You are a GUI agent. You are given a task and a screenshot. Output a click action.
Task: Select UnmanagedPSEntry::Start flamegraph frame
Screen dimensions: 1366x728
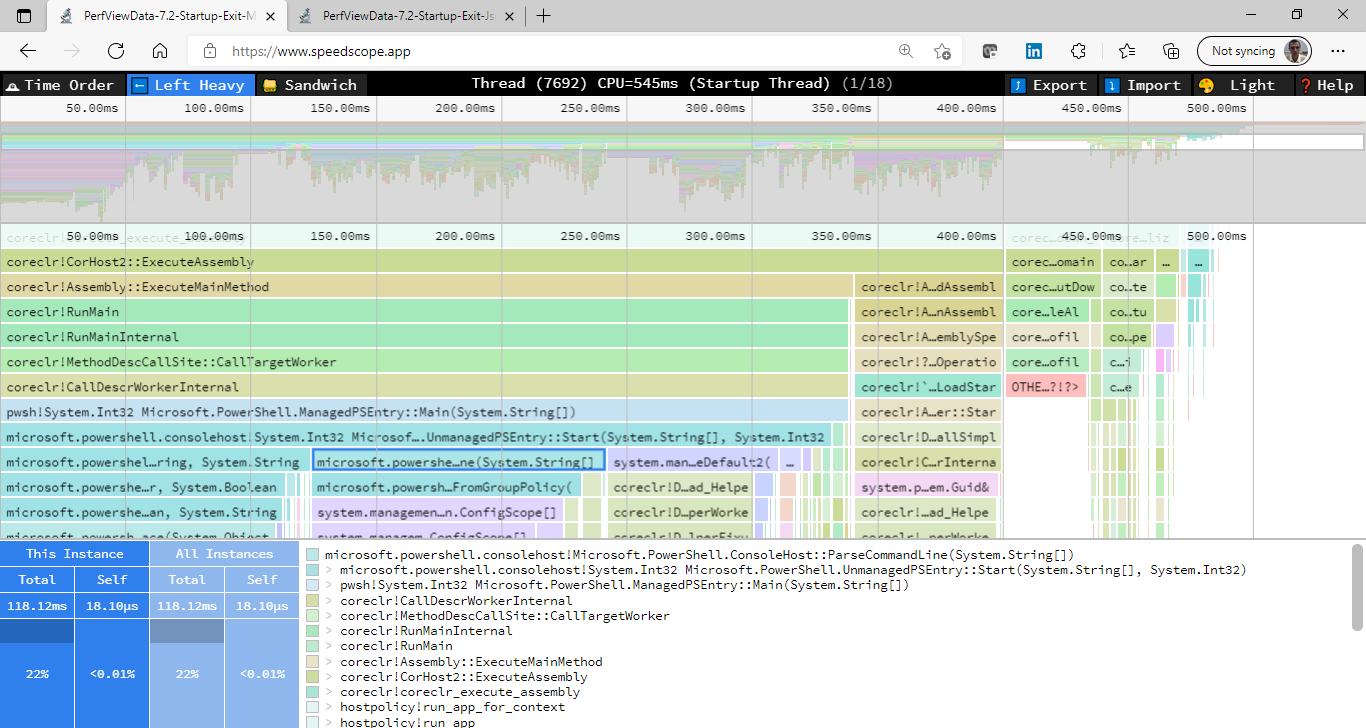pyautogui.click(x=415, y=437)
